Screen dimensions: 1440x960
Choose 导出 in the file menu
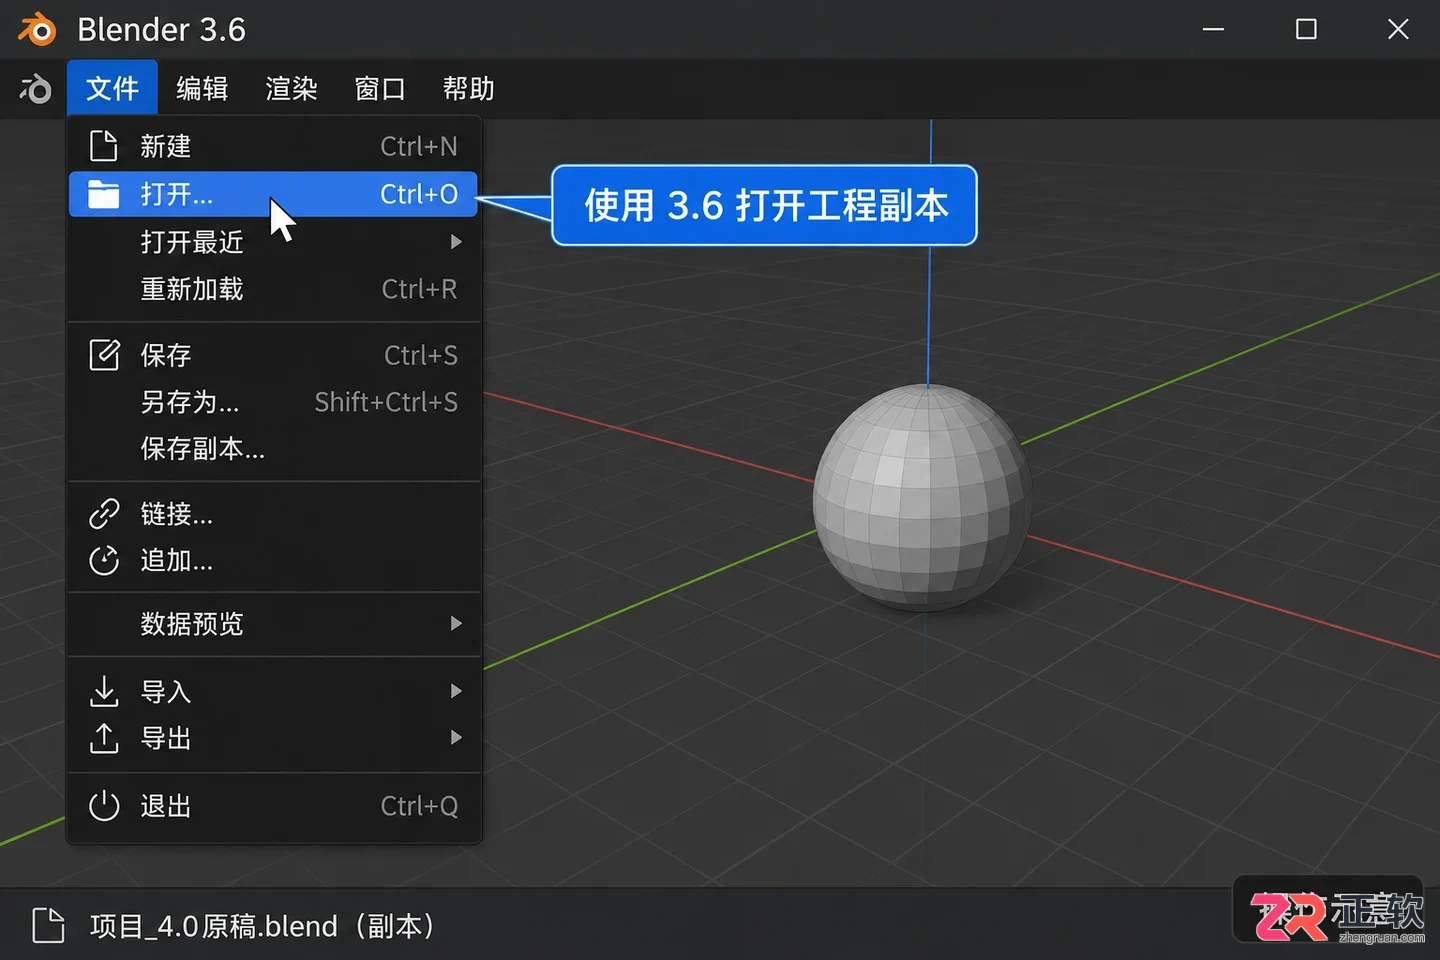(x=273, y=738)
